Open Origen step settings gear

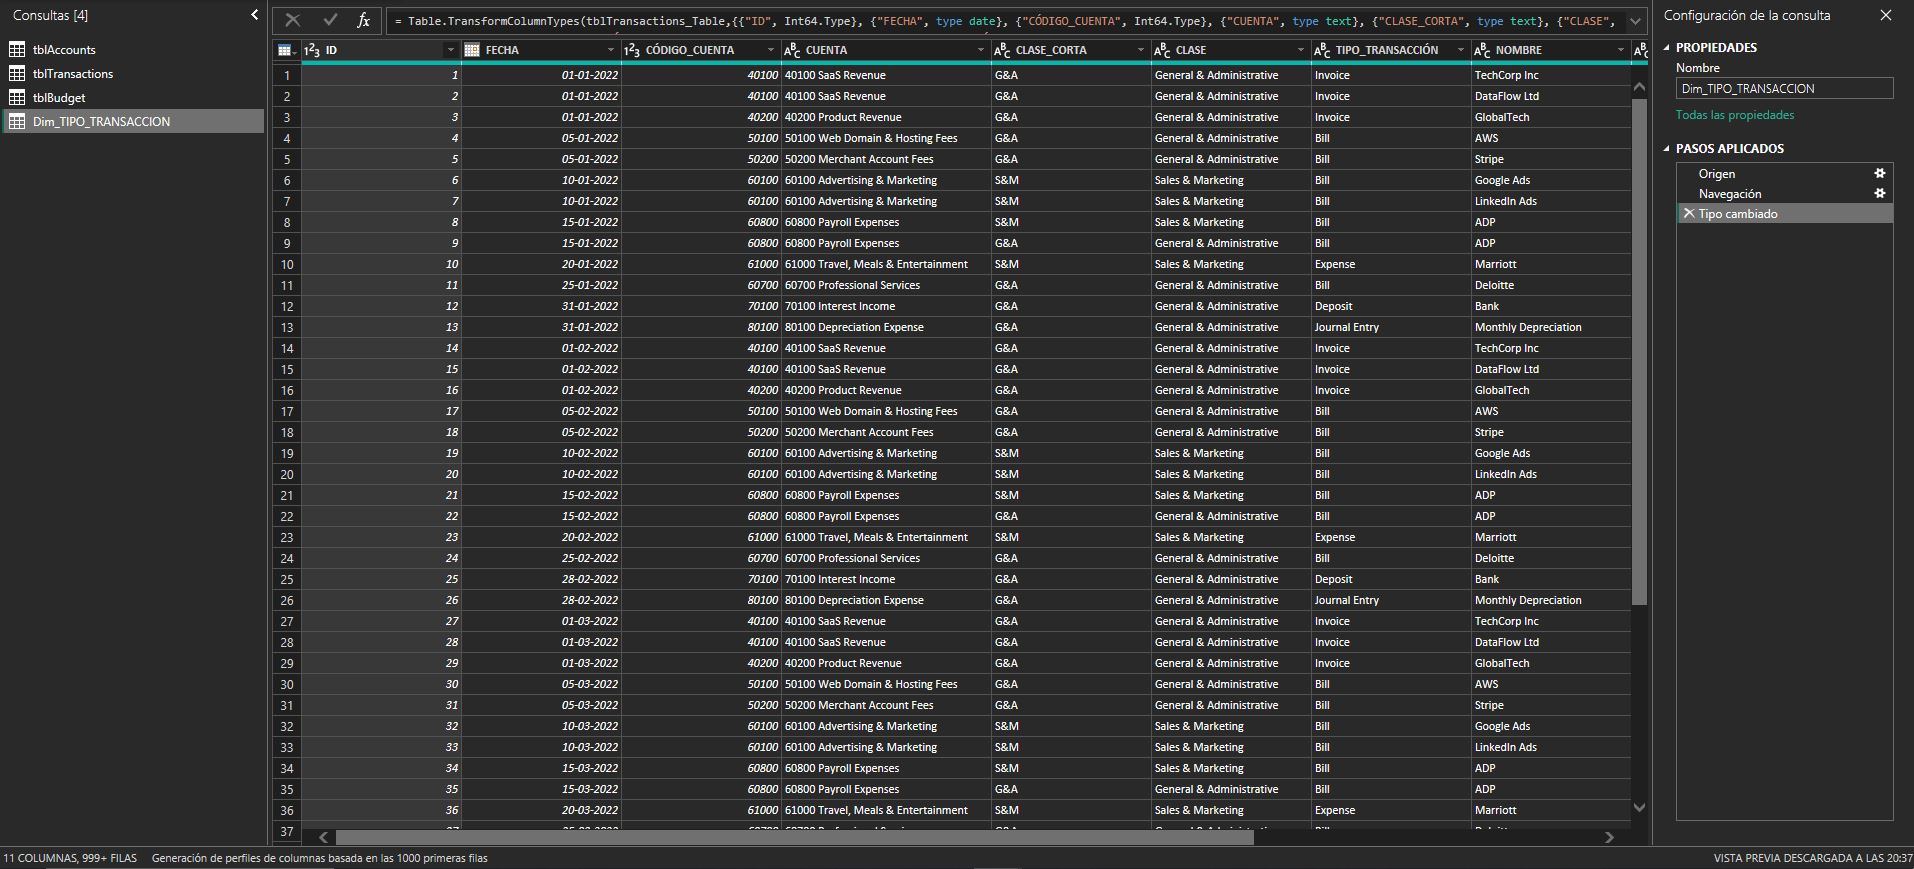tap(1880, 173)
